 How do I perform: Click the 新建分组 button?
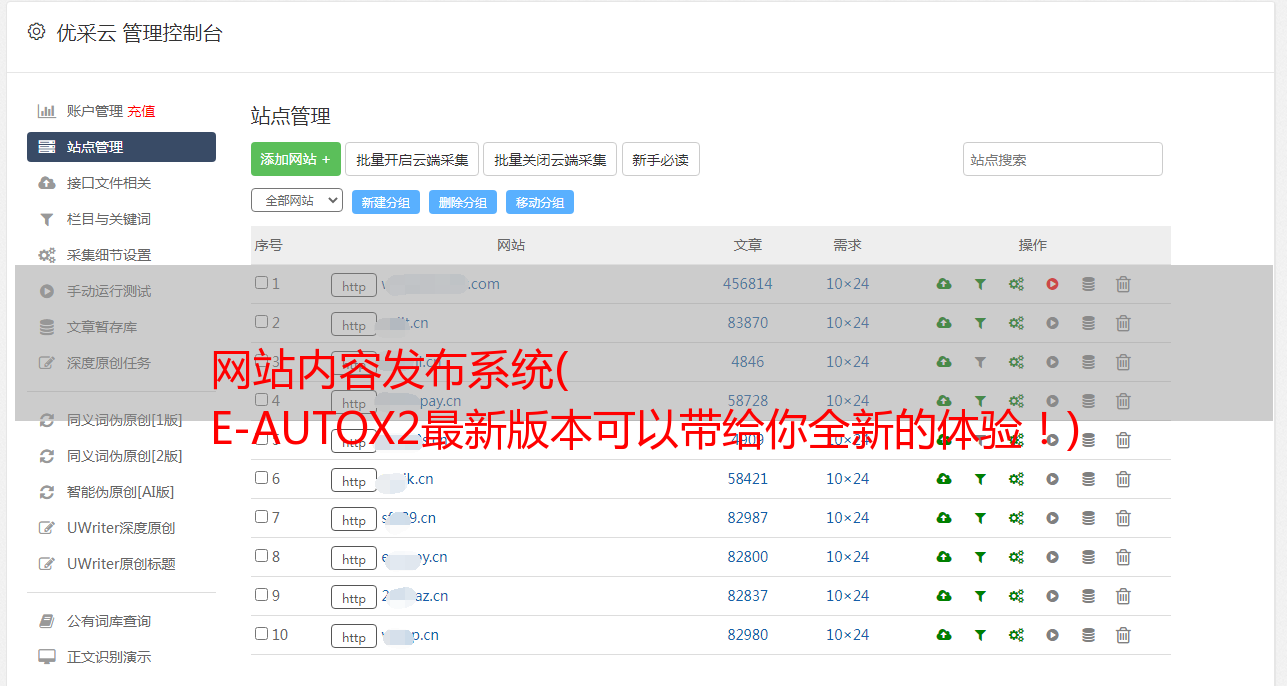386,202
